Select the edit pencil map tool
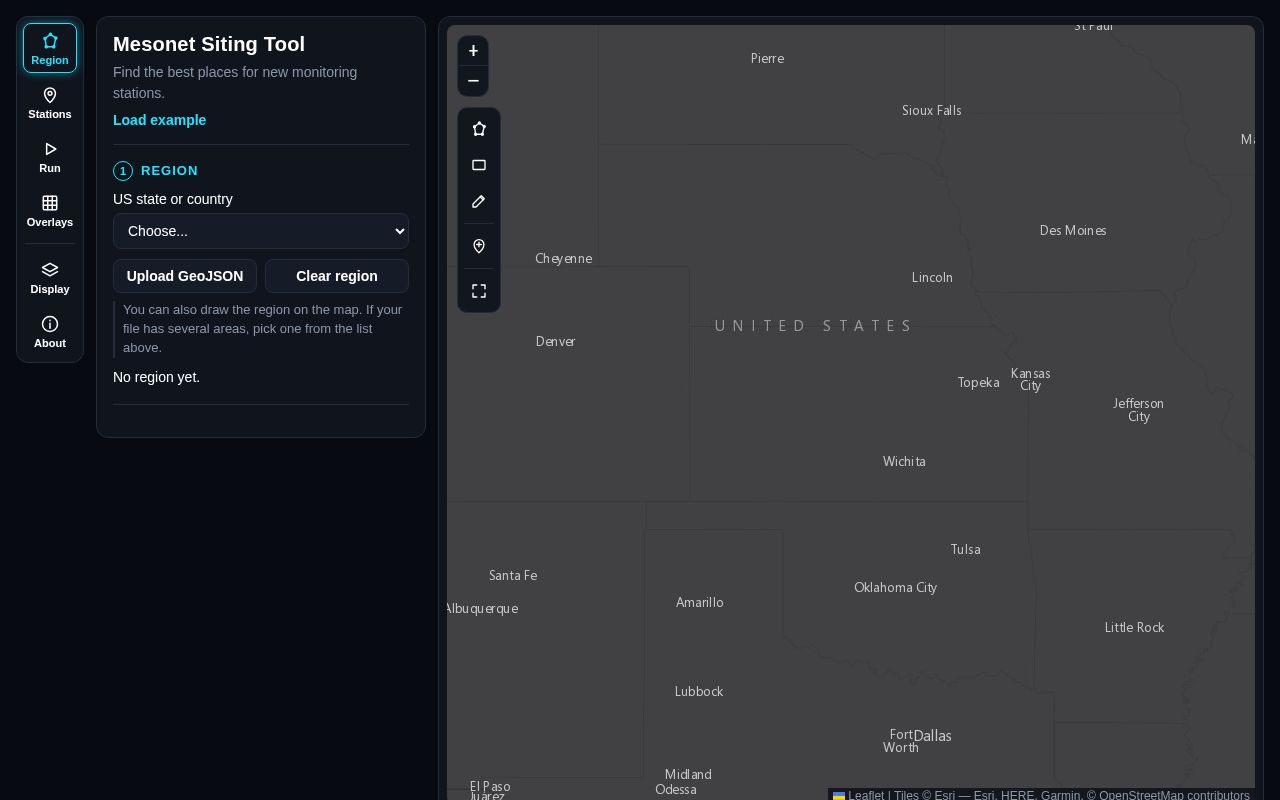This screenshot has height=800, width=1280. pyautogui.click(x=479, y=201)
